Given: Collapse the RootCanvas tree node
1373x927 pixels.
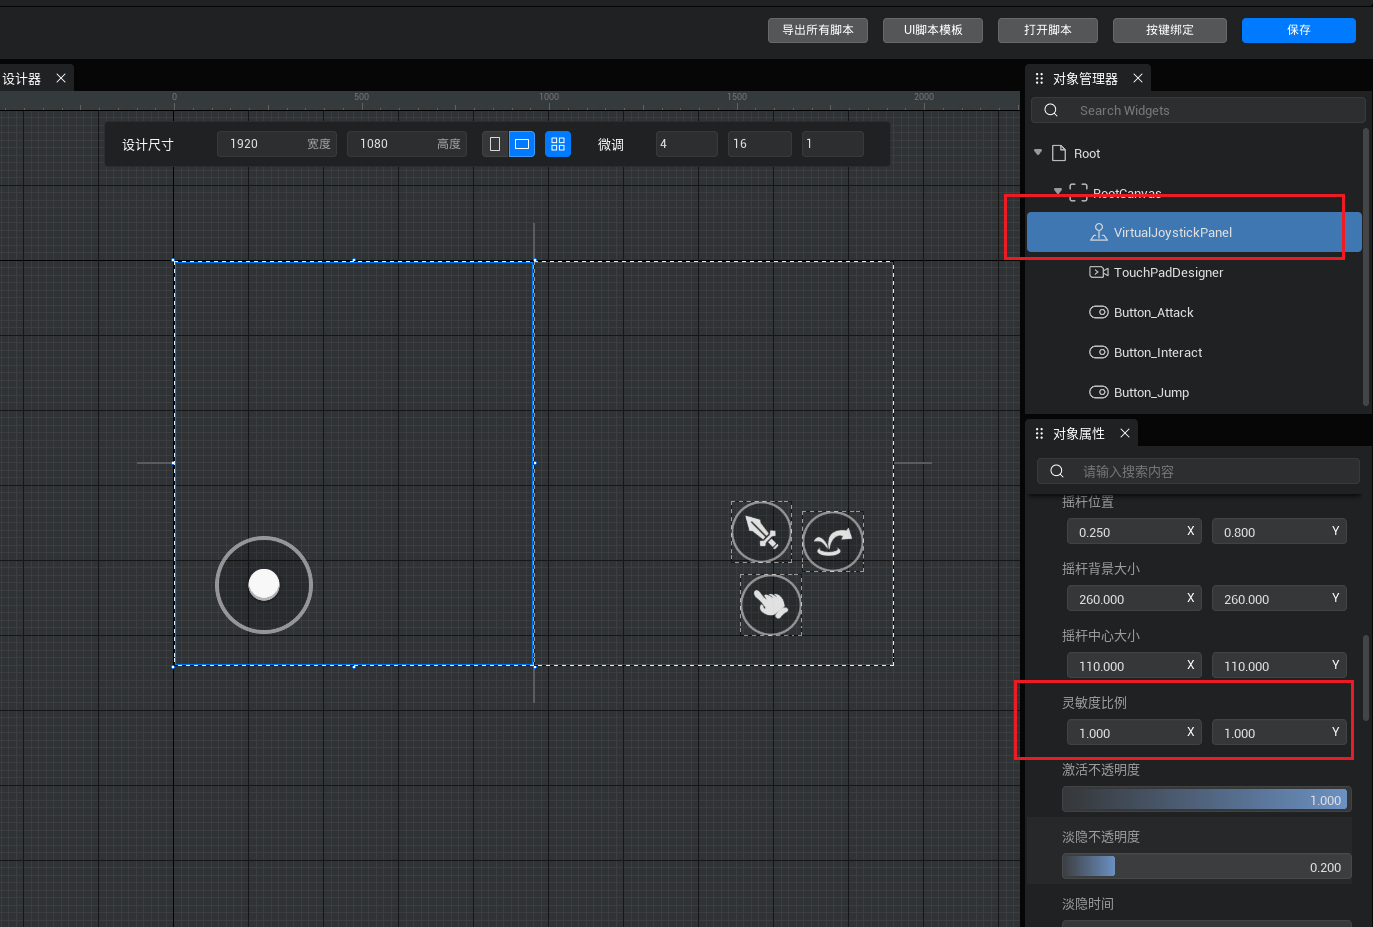Looking at the screenshot, I should pos(1058,191).
